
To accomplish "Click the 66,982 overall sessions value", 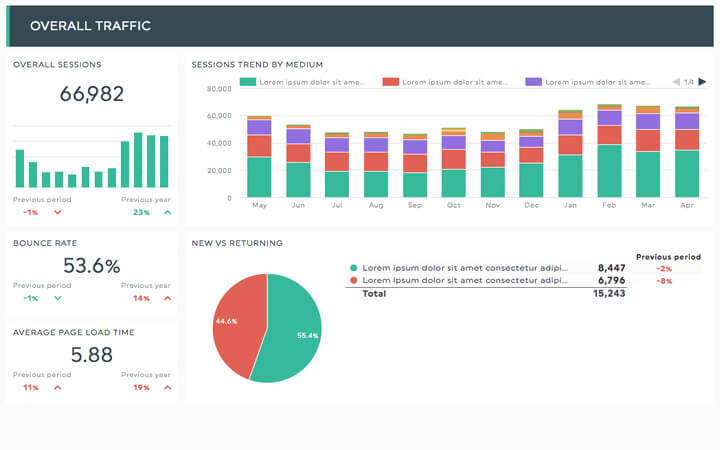I will coord(91,94).
